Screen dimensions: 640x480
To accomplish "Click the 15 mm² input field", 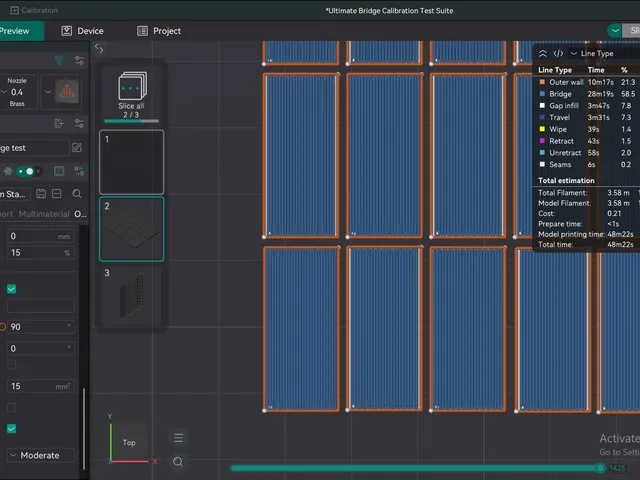I will [x=40, y=386].
